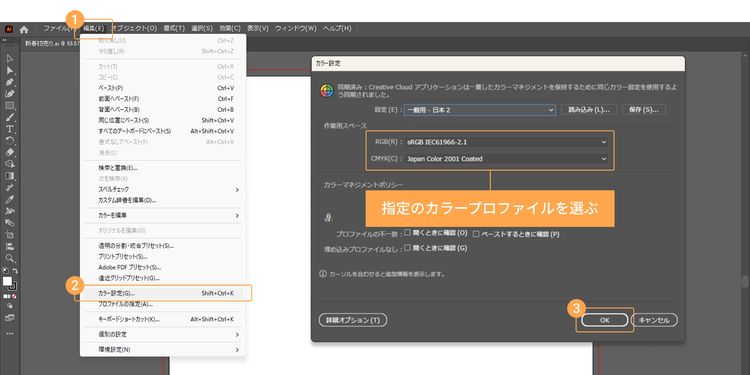Click the Home icon in the top bar

tap(24, 29)
